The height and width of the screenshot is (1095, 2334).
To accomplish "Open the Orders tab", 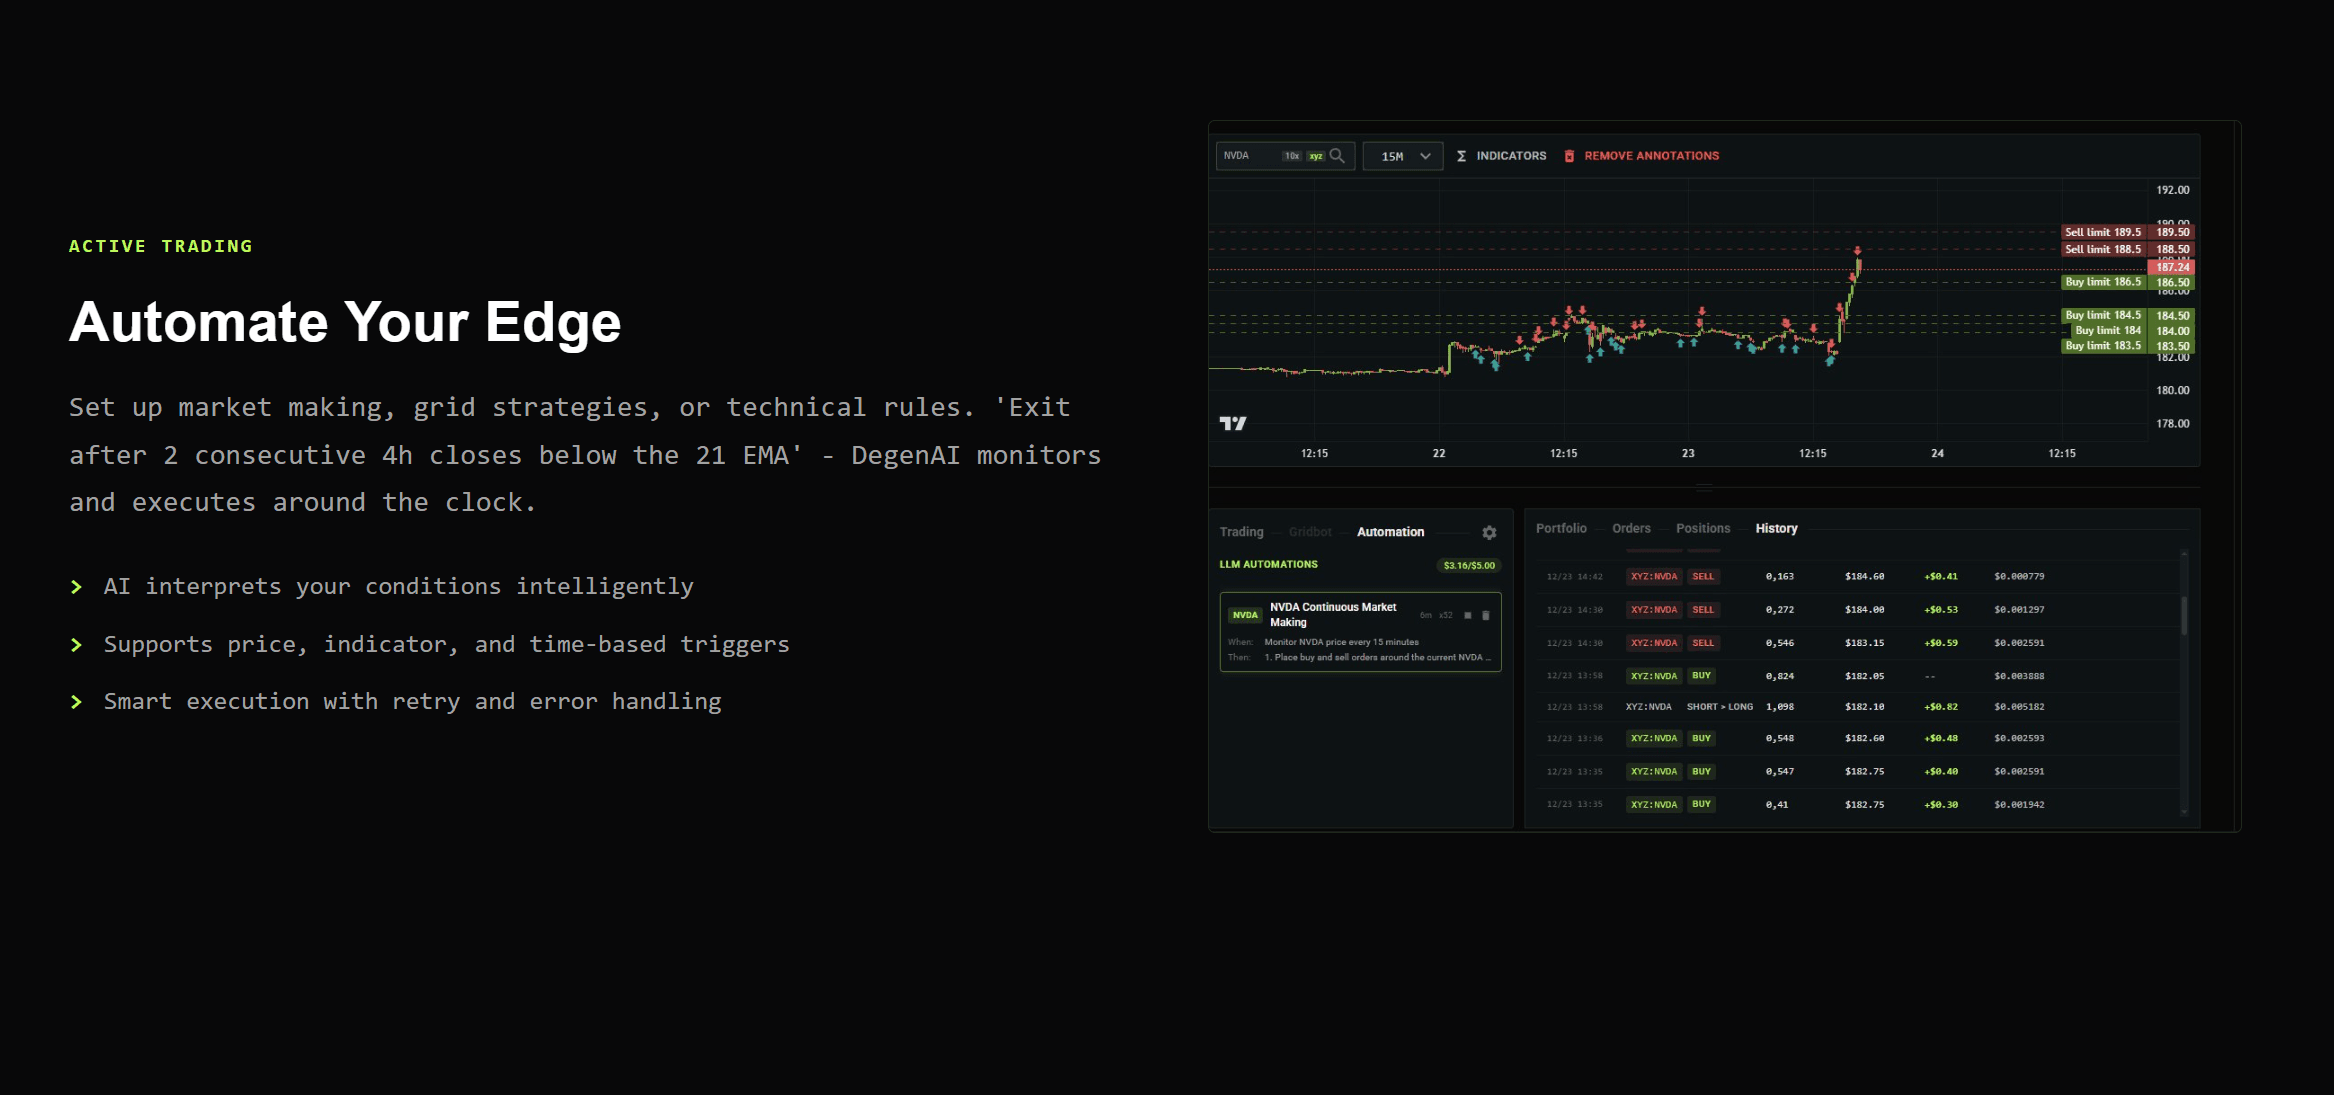I will pyautogui.click(x=1631, y=528).
